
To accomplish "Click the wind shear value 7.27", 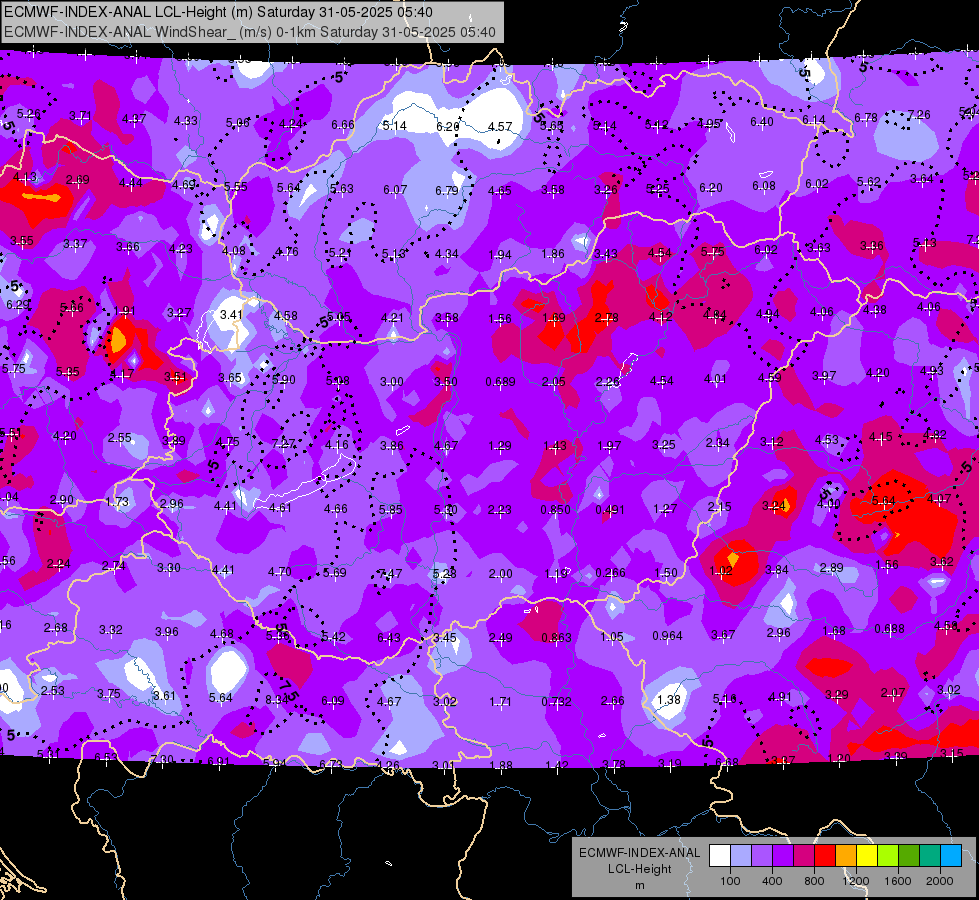I will click(283, 443).
